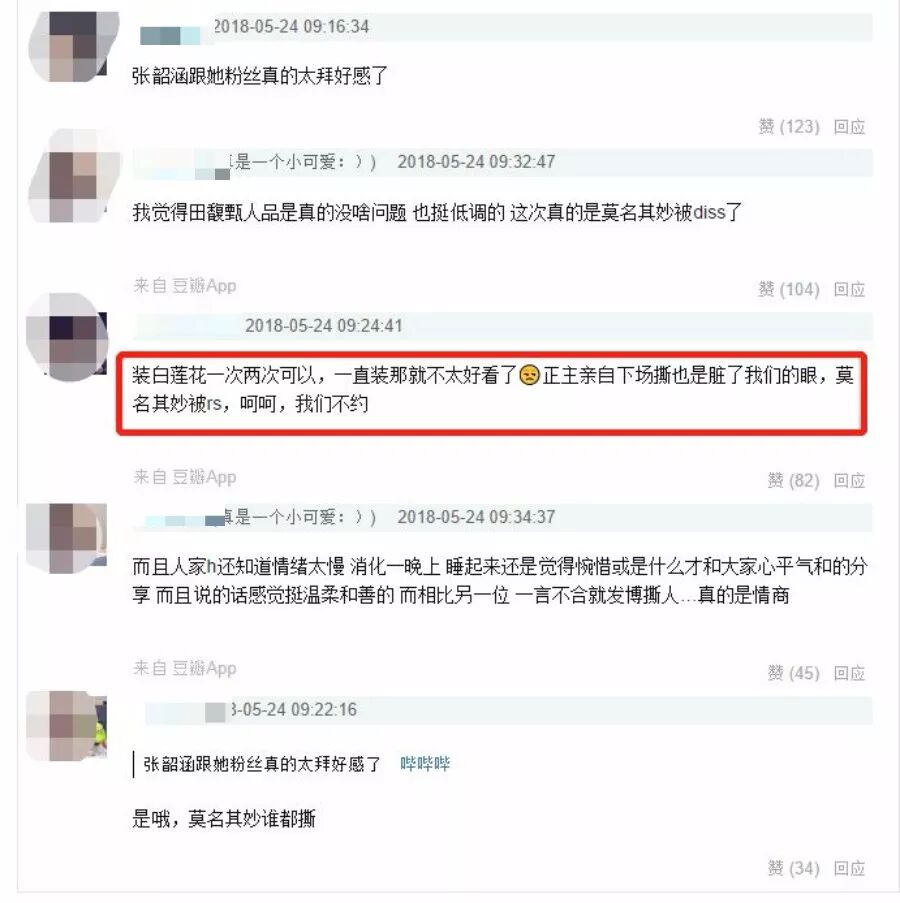The height and width of the screenshot is (903, 900).
Task: Click 回应 beside 赞 (34)
Action: coord(849,868)
